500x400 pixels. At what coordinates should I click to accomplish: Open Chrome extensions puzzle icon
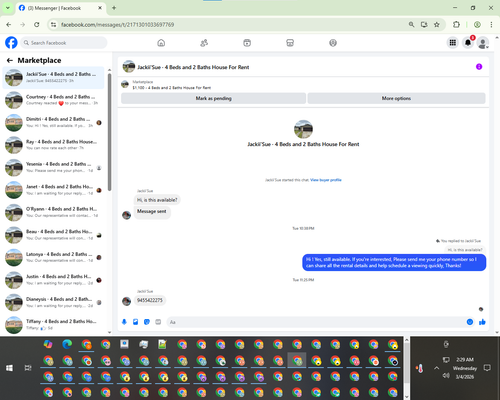tap(456, 24)
